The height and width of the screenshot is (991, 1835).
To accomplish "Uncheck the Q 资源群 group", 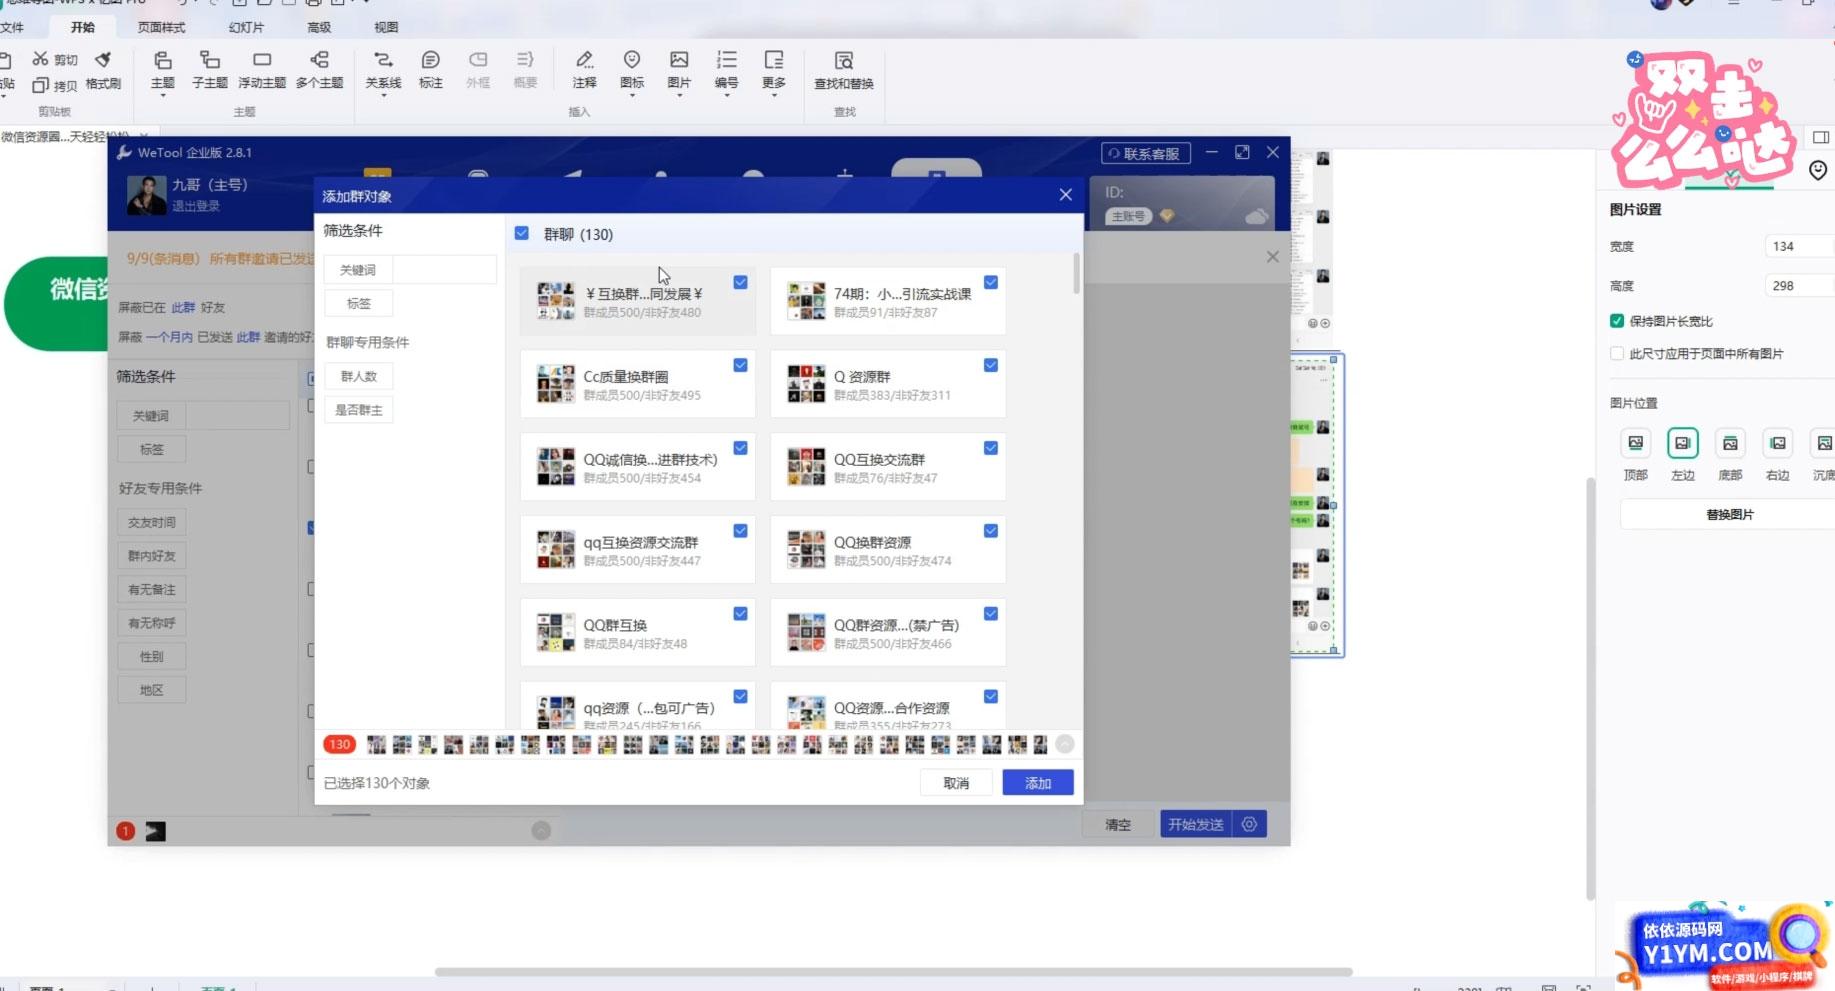I will click(x=990, y=365).
